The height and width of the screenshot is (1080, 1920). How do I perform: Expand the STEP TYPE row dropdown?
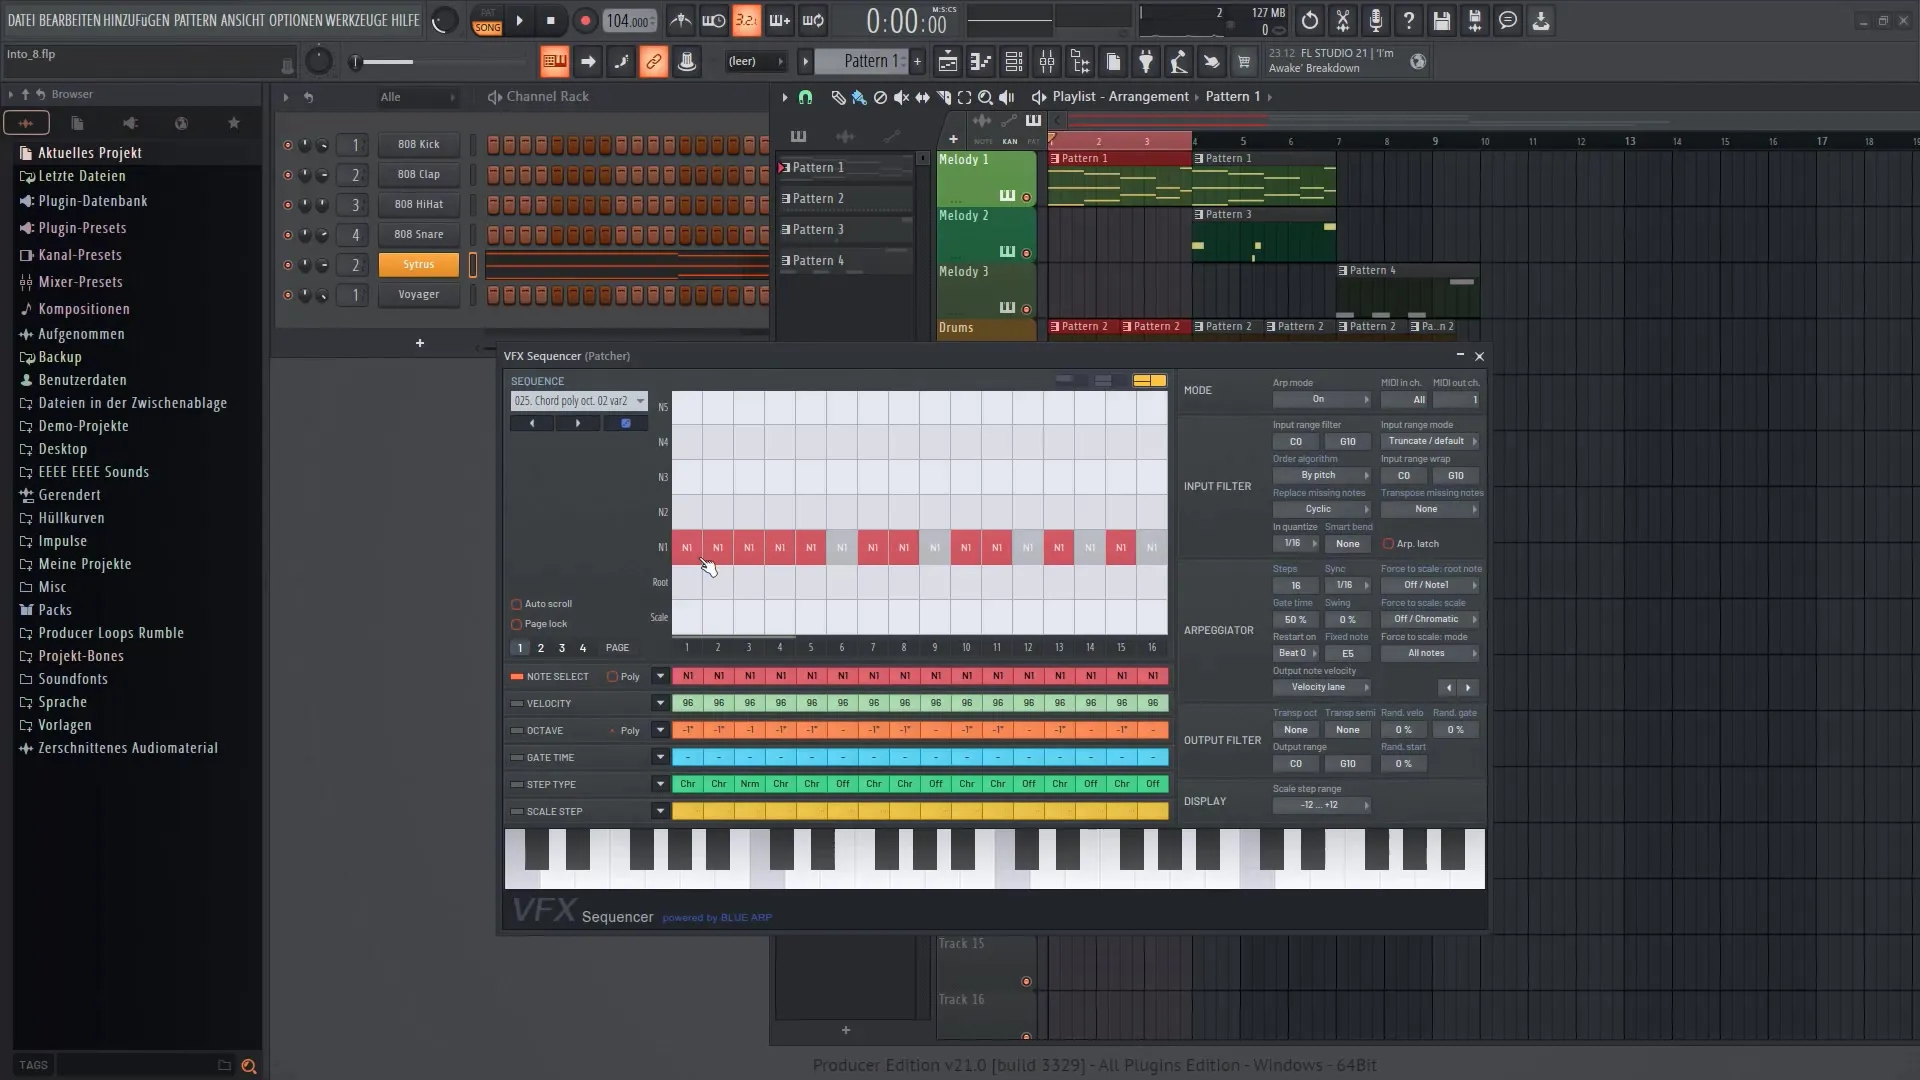661,783
